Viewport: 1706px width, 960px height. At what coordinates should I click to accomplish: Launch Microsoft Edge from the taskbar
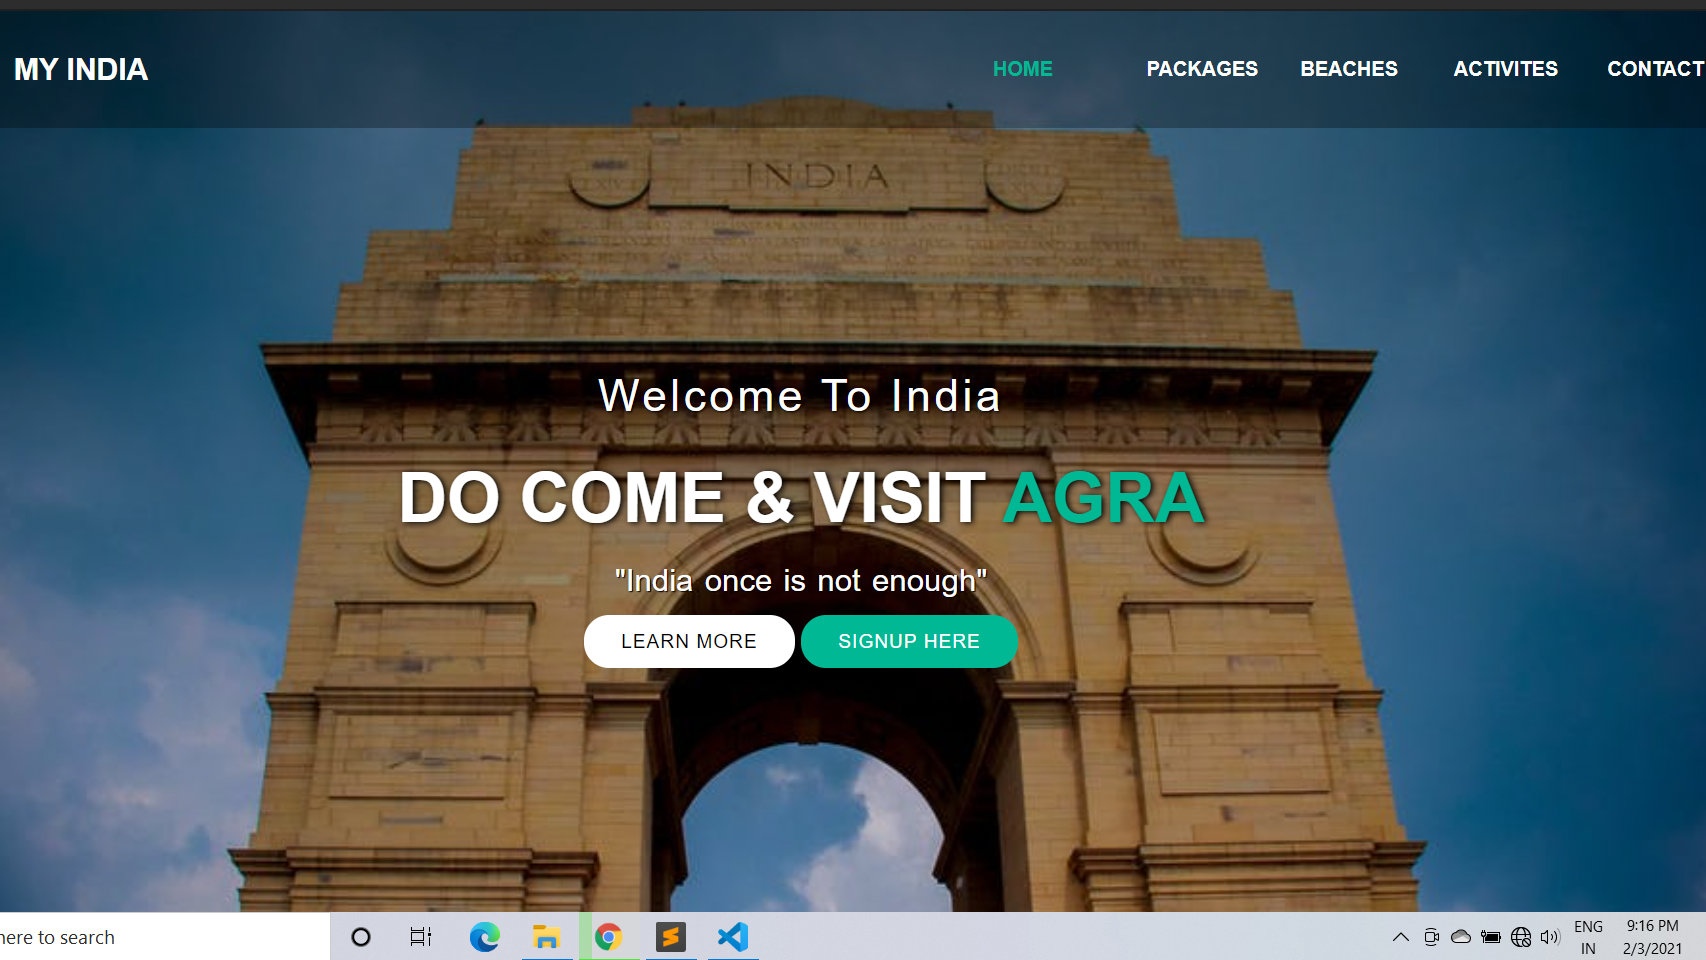click(x=485, y=937)
